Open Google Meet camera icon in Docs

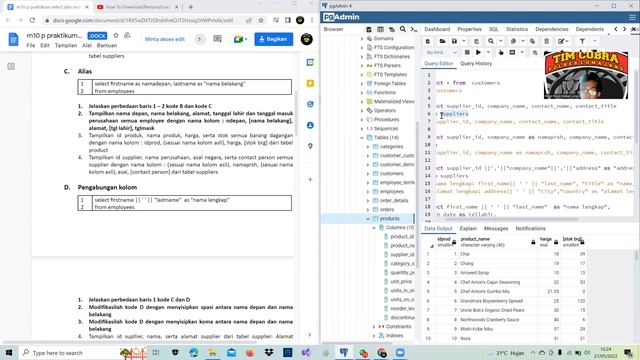coord(238,39)
